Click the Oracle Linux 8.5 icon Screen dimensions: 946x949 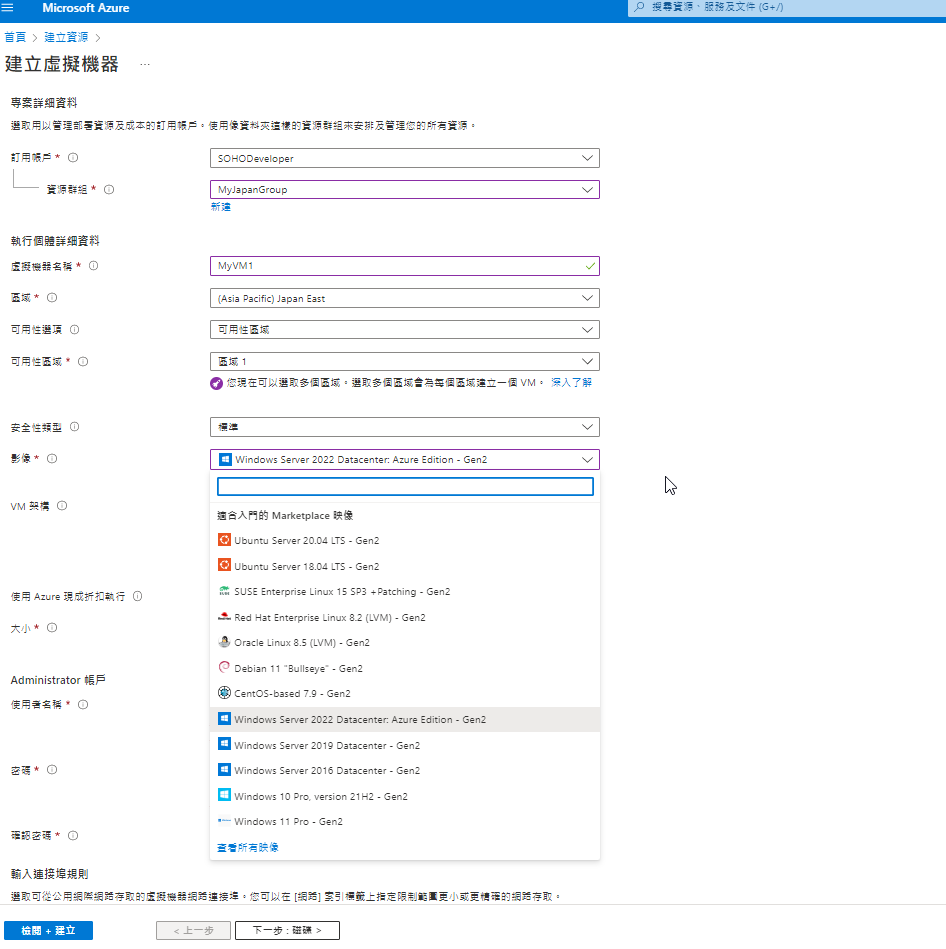point(224,642)
